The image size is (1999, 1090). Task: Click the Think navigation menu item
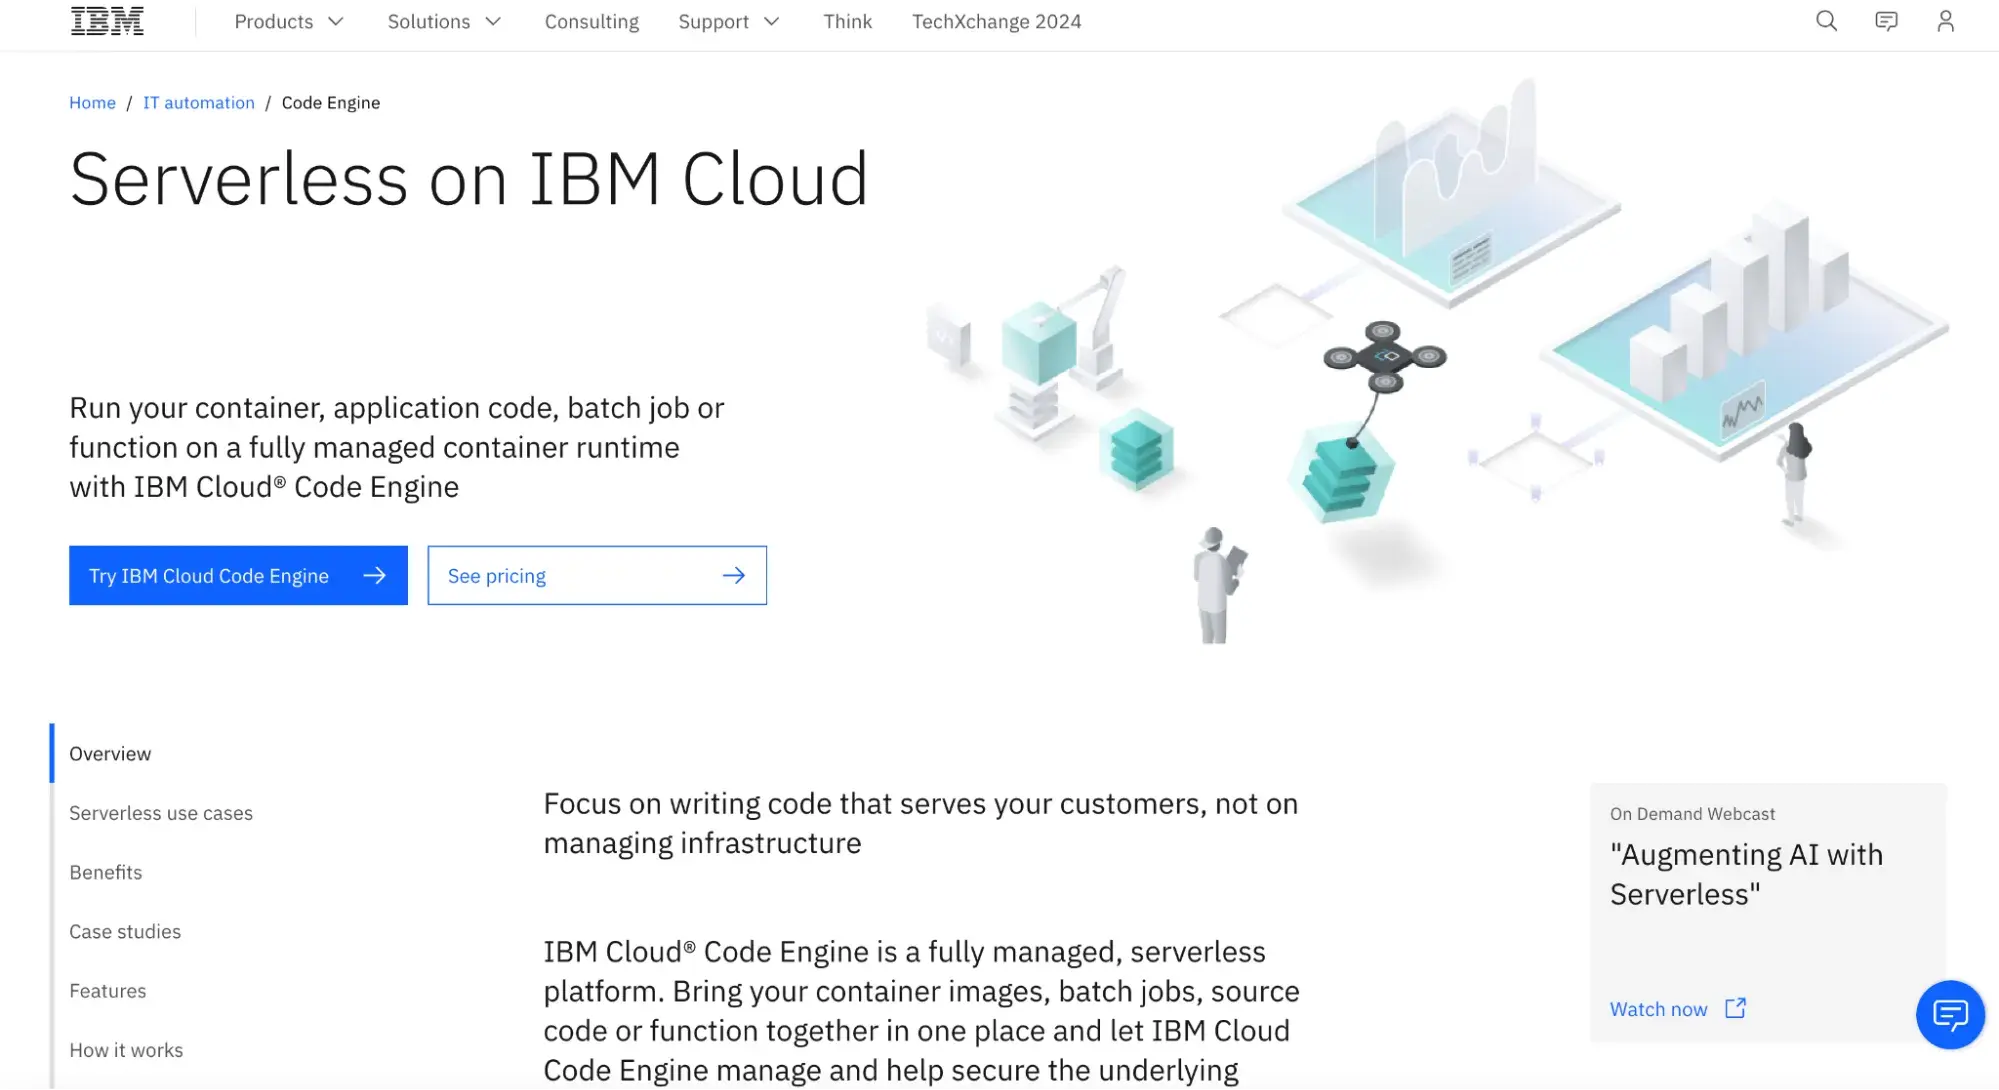847,21
